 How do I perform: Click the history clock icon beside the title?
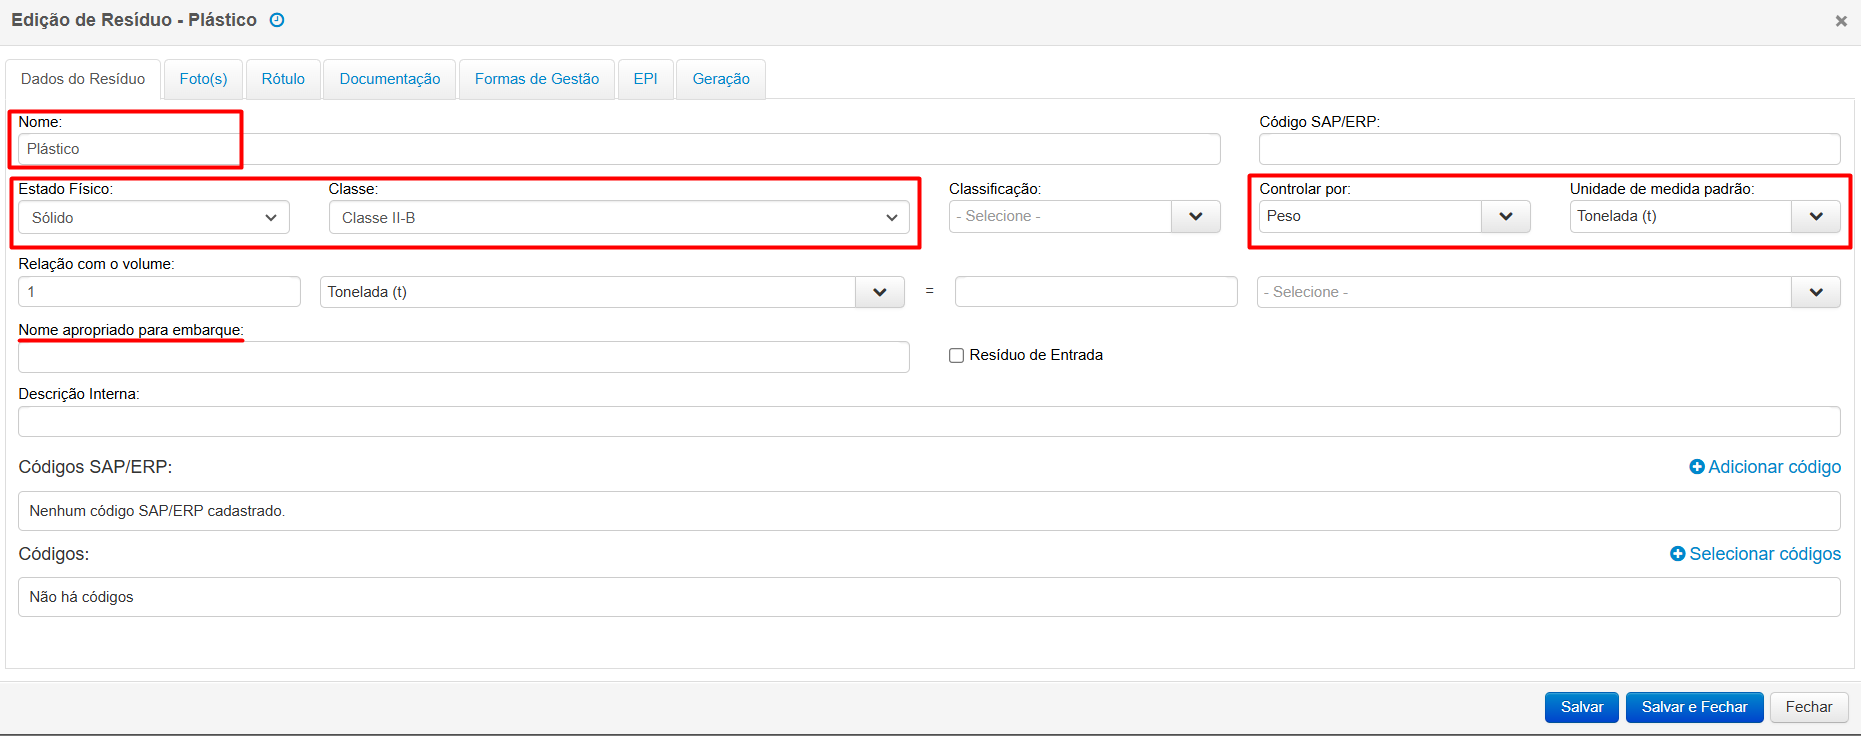pyautogui.click(x=277, y=20)
